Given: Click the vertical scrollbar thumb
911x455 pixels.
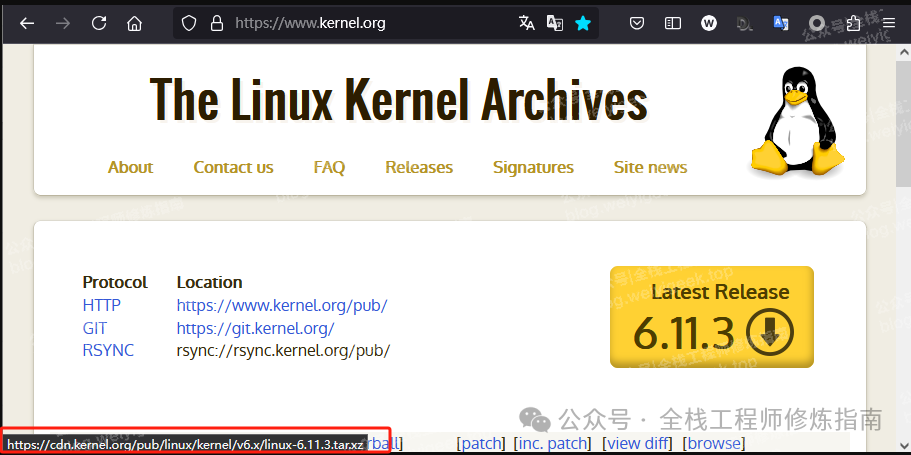Looking at the screenshot, I should point(904,123).
